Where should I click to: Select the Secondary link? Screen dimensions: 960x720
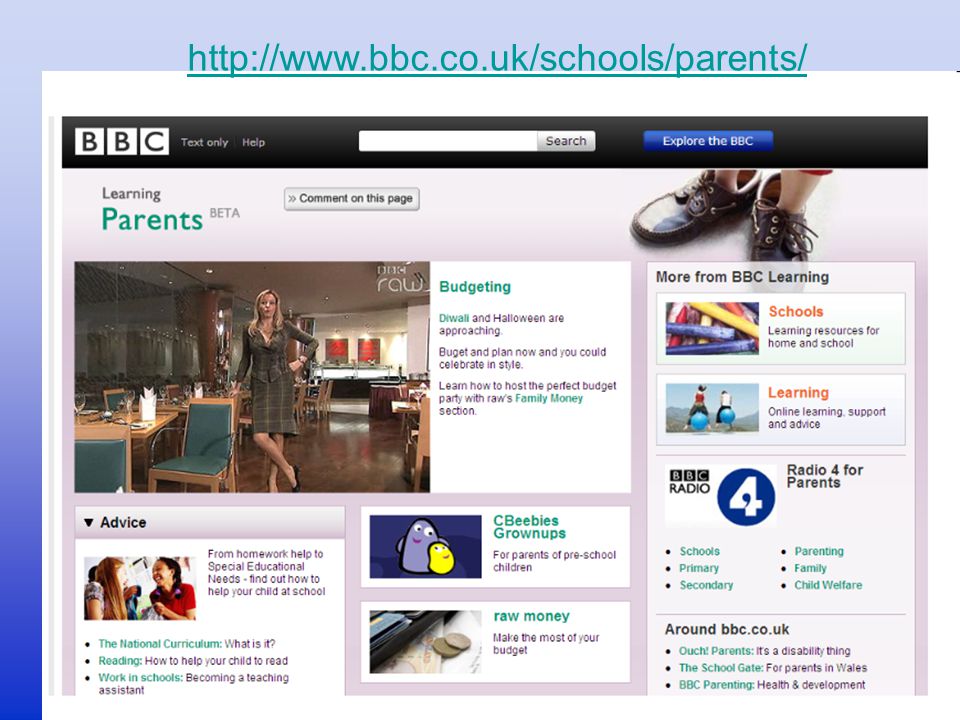pos(706,585)
